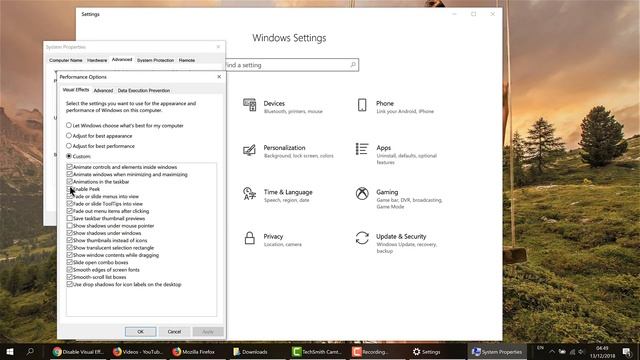Toggle Show window contents while dragging
This screenshot has width=640, height=360.
tap(69, 255)
